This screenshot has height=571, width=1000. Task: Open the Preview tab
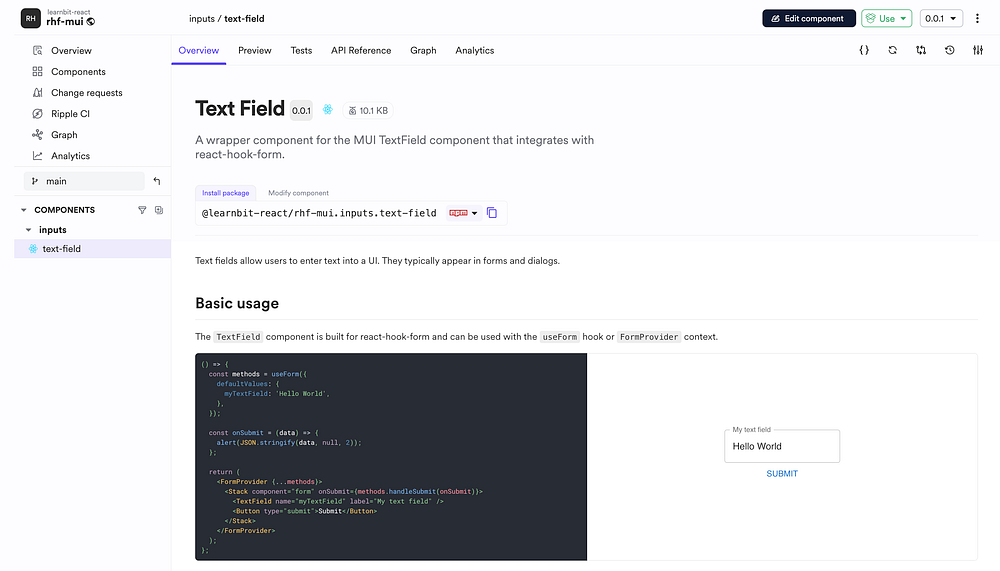click(x=255, y=50)
